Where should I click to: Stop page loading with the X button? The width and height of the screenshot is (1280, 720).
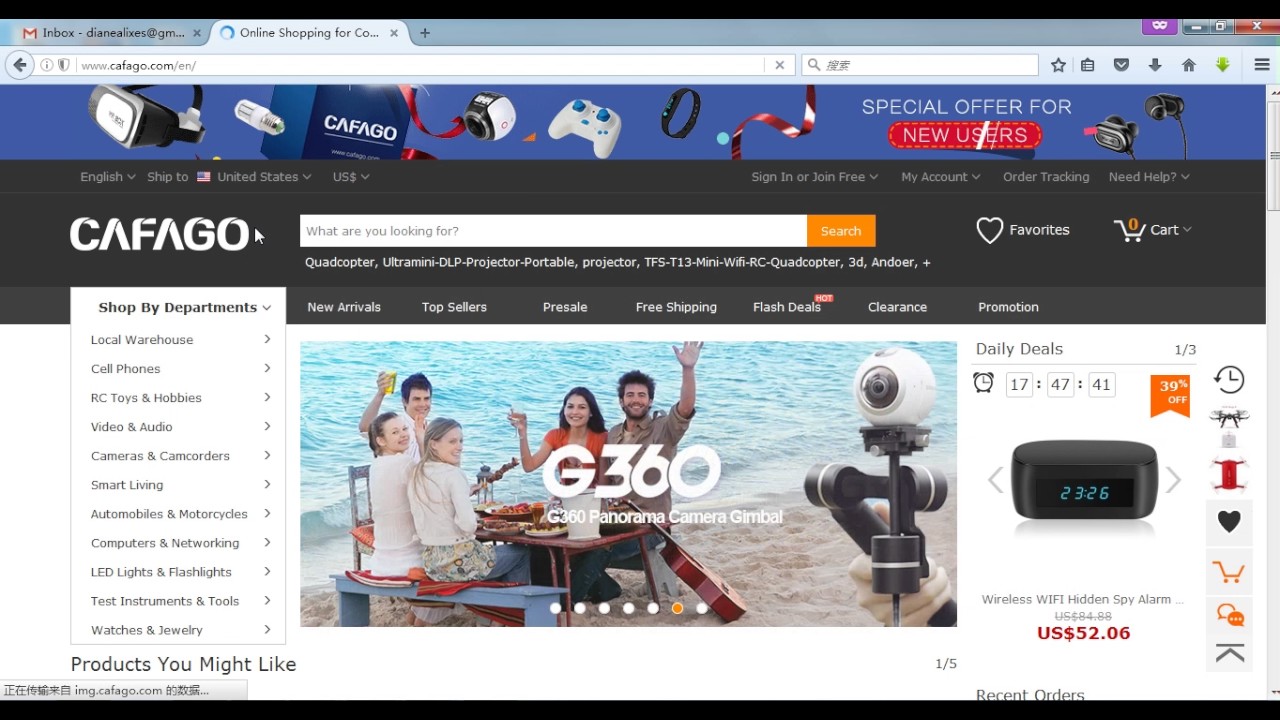(x=780, y=65)
